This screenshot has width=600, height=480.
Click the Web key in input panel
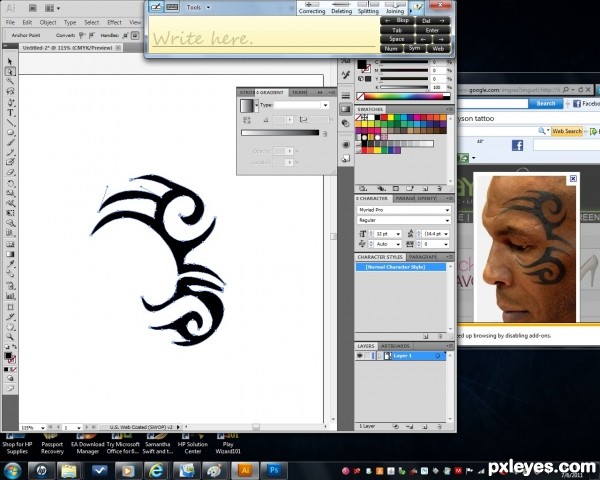[x=438, y=49]
